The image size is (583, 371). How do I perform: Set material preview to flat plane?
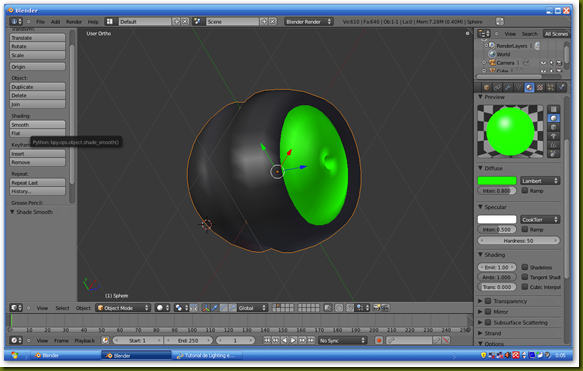pos(553,109)
